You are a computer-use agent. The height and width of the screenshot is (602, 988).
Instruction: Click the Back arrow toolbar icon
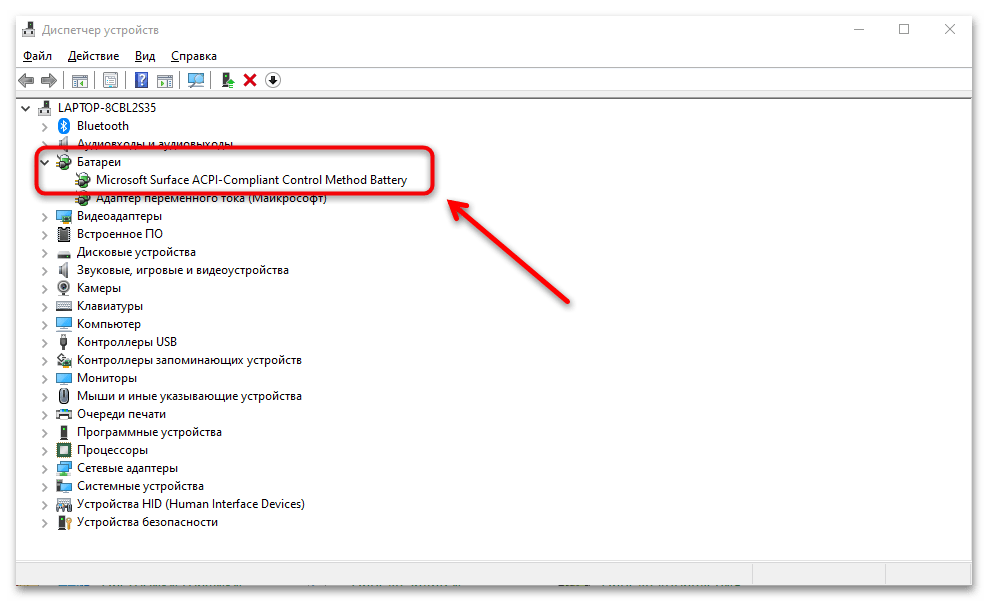coord(26,80)
